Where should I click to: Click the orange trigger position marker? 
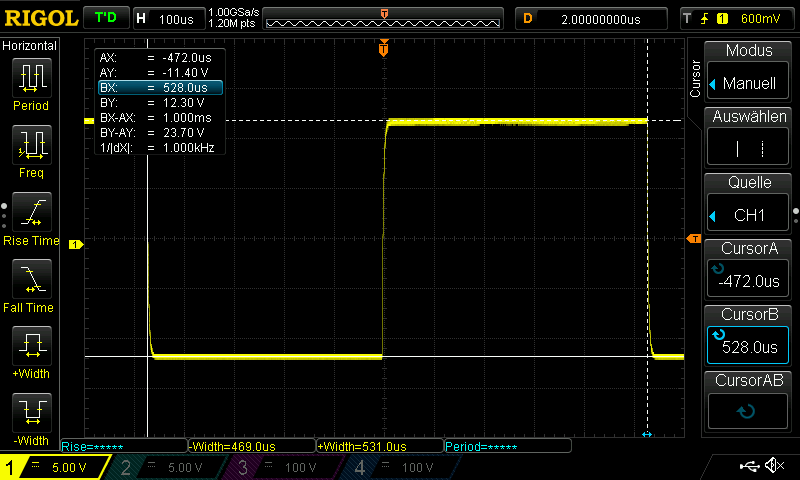coord(383,47)
